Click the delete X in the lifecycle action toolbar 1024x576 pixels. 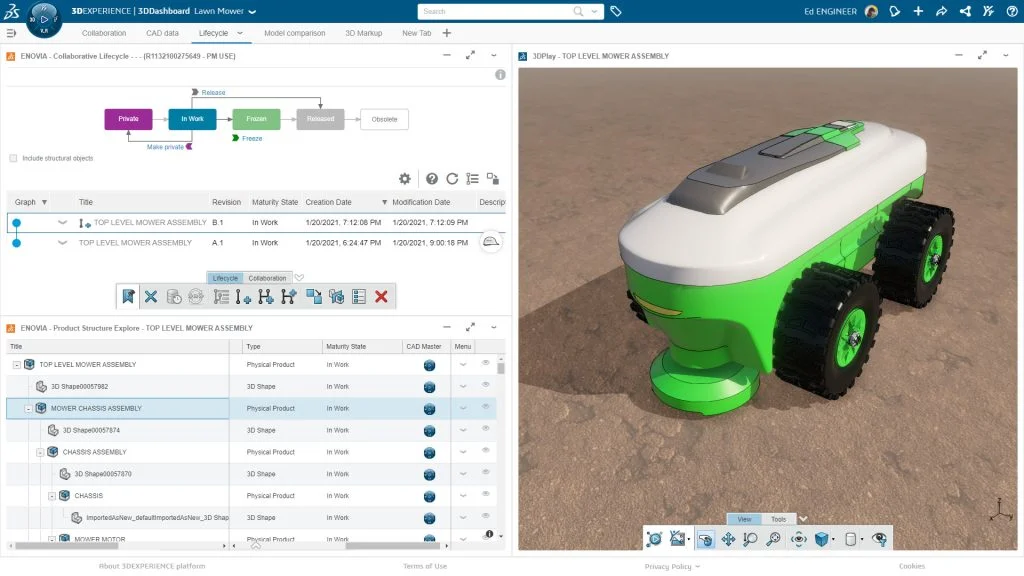(x=381, y=296)
